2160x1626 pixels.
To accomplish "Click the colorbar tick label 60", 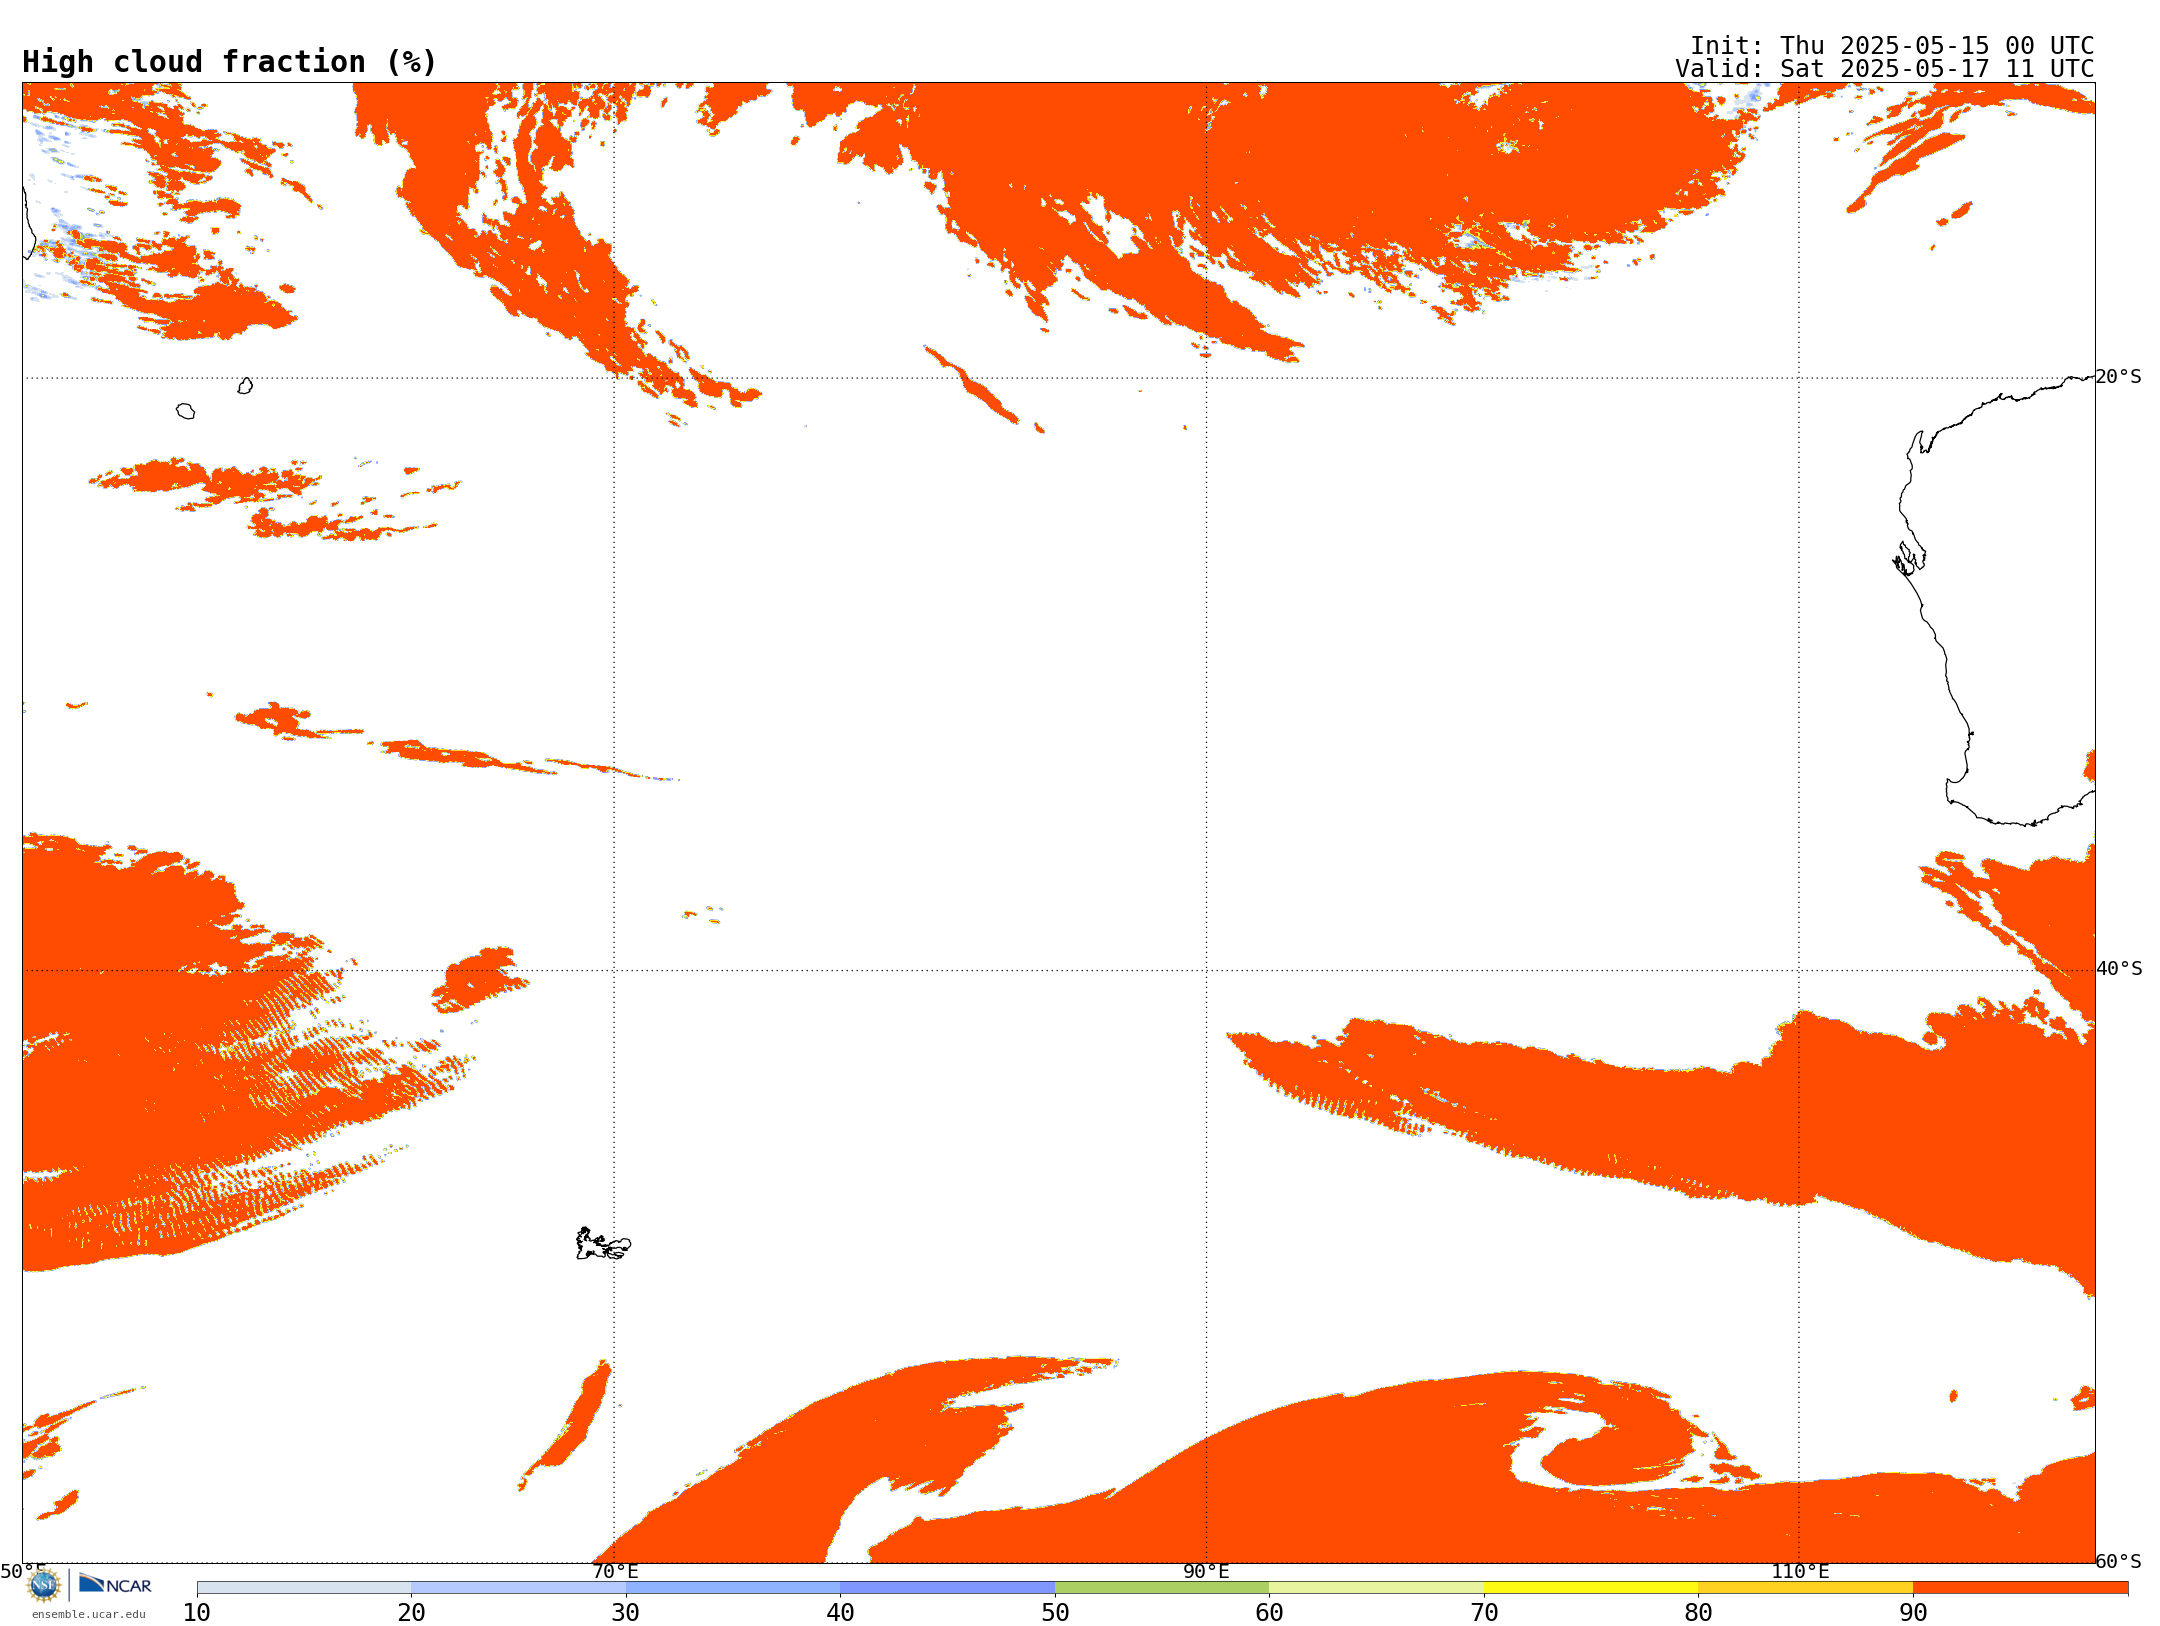I will click(1269, 1613).
